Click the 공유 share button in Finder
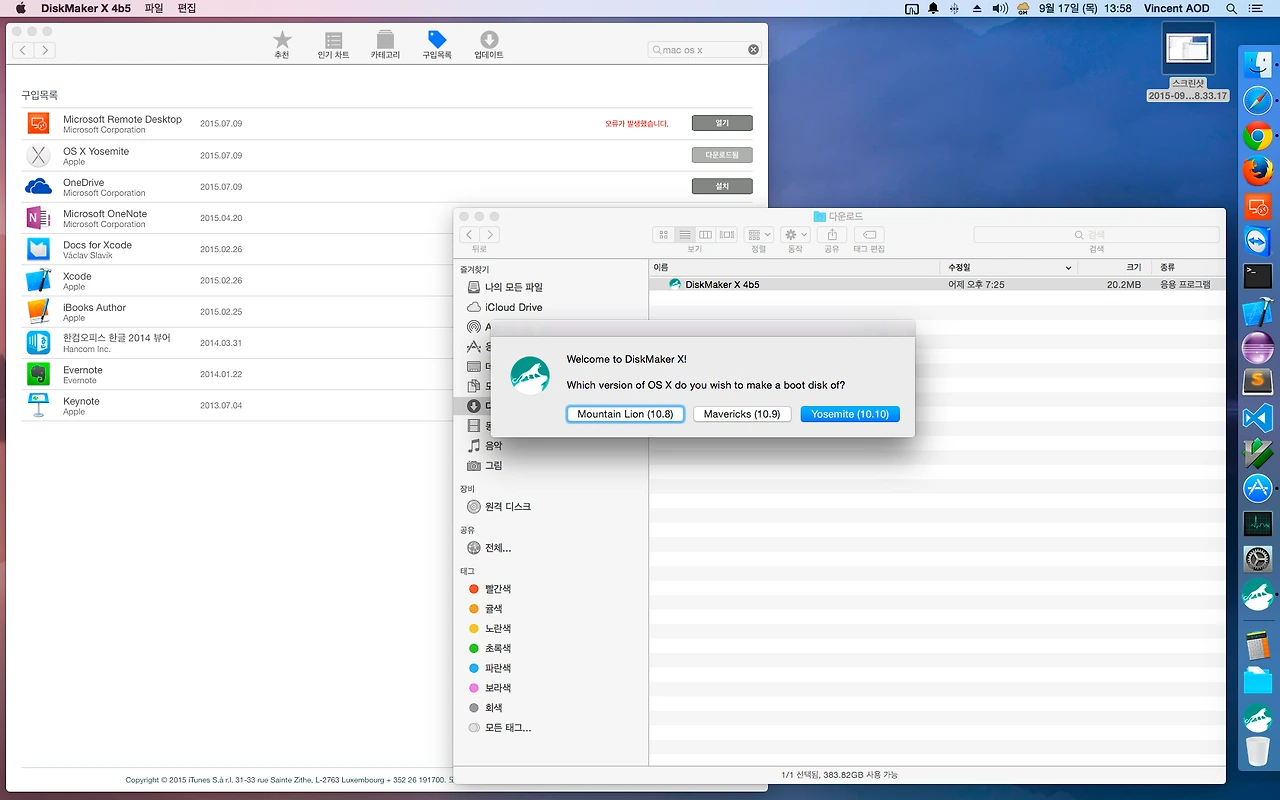Image resolution: width=1280 pixels, height=800 pixels. [832, 235]
